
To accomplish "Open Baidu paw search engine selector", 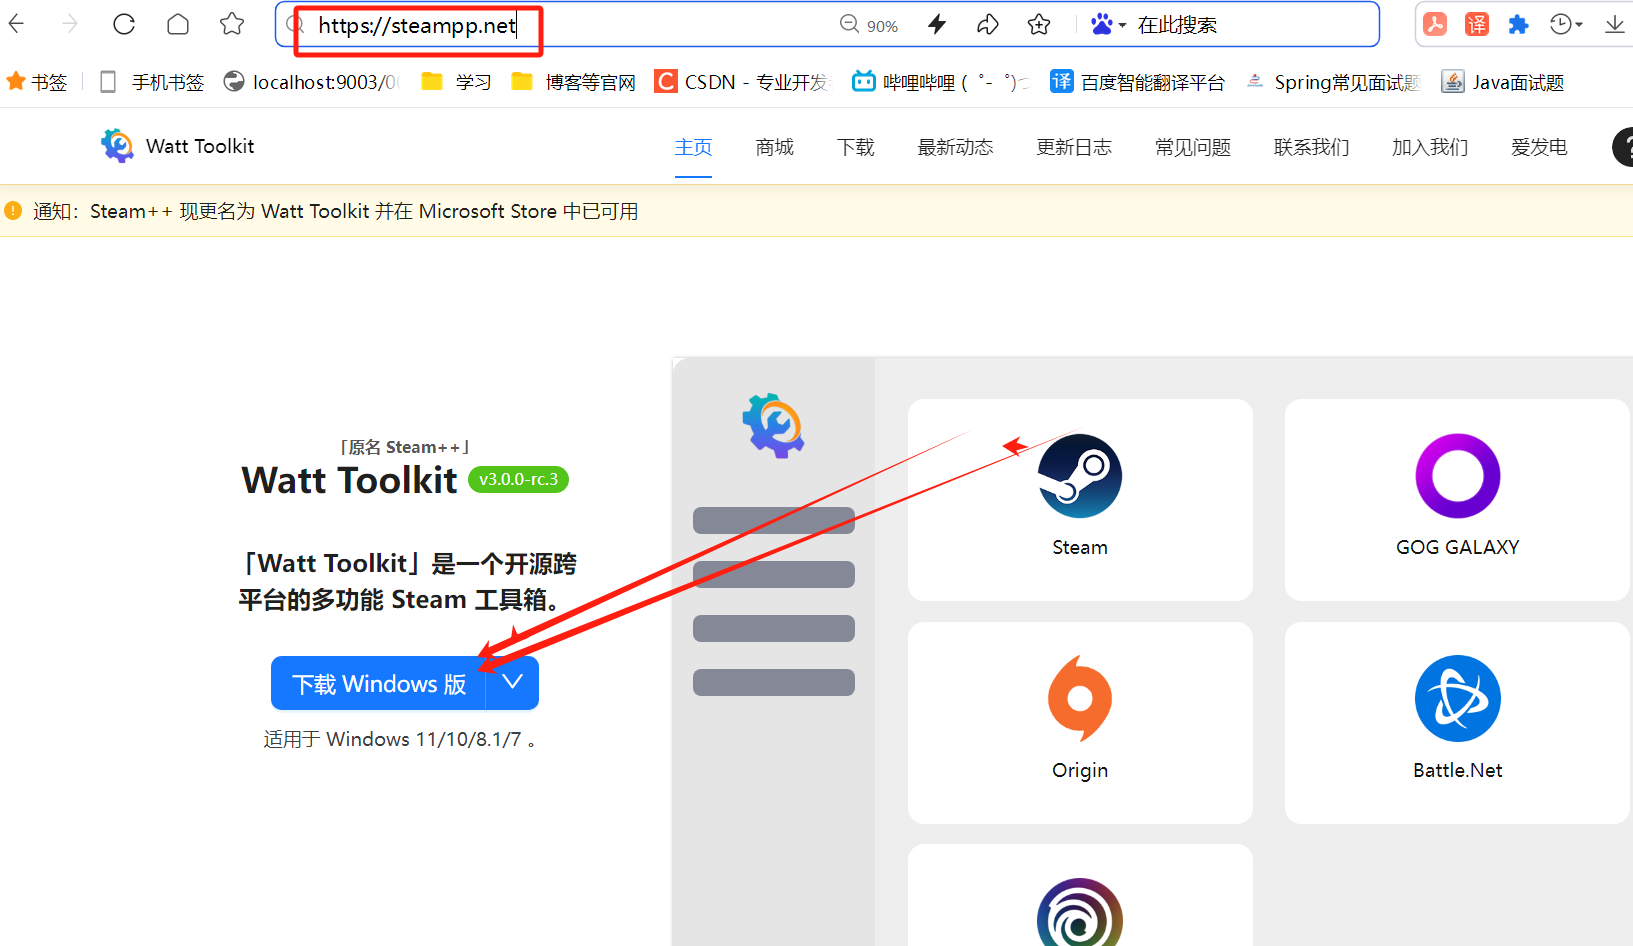I will 1108,25.
